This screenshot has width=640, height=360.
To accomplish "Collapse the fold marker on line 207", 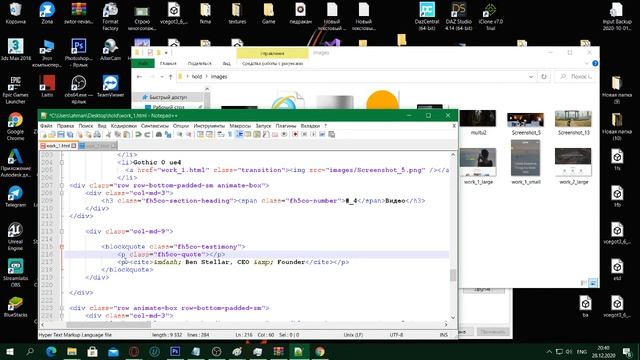I will pos(62,185).
